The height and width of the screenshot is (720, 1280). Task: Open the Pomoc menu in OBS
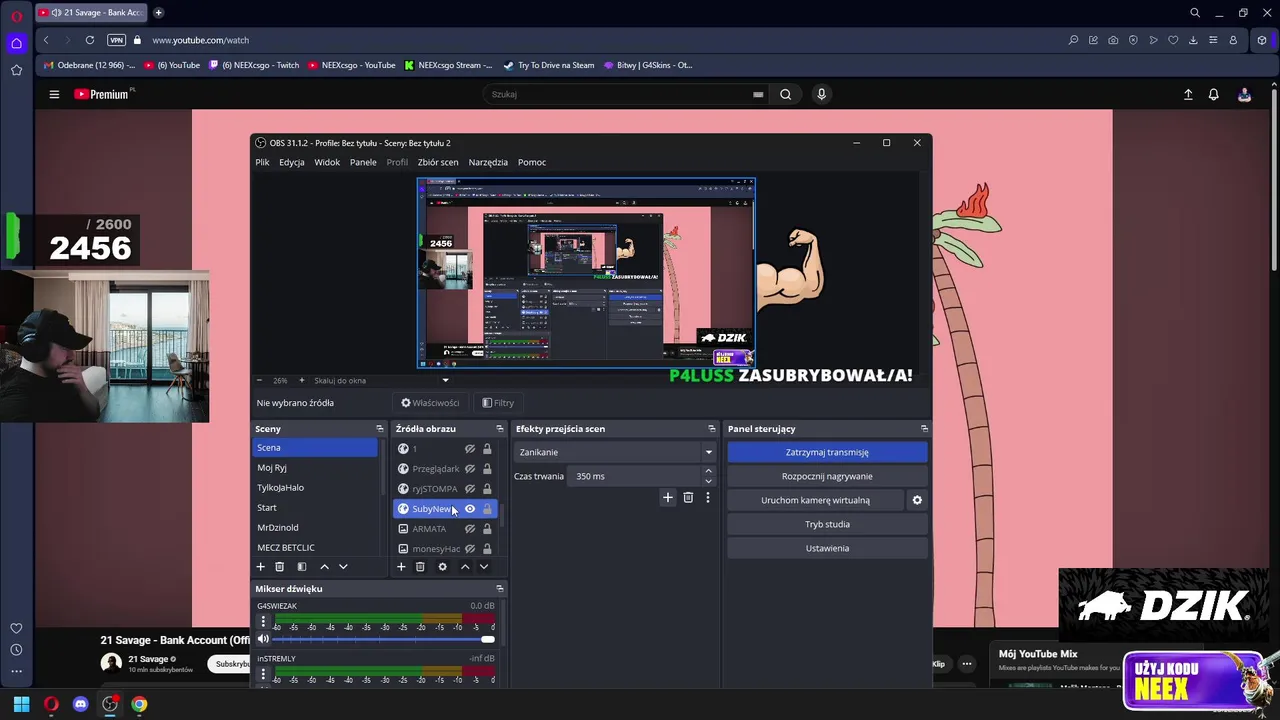pyautogui.click(x=532, y=162)
